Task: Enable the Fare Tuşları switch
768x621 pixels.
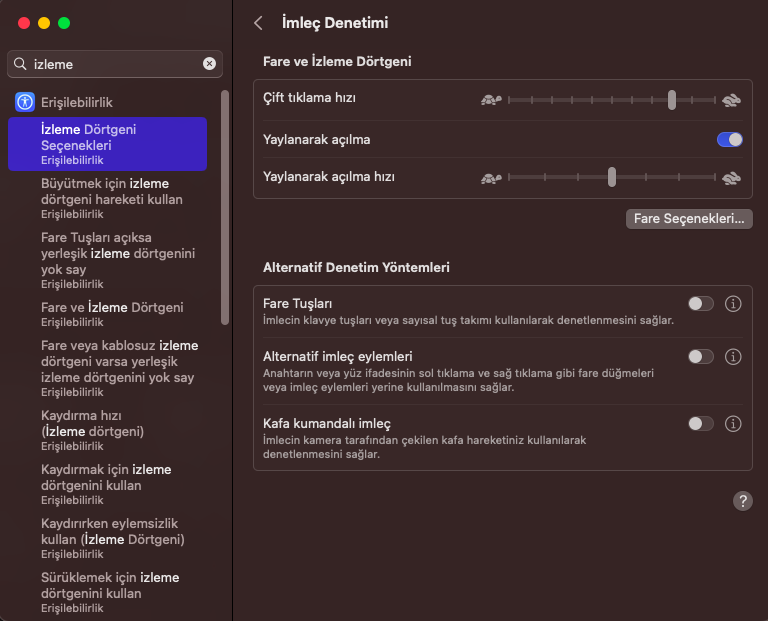Action: tap(701, 304)
